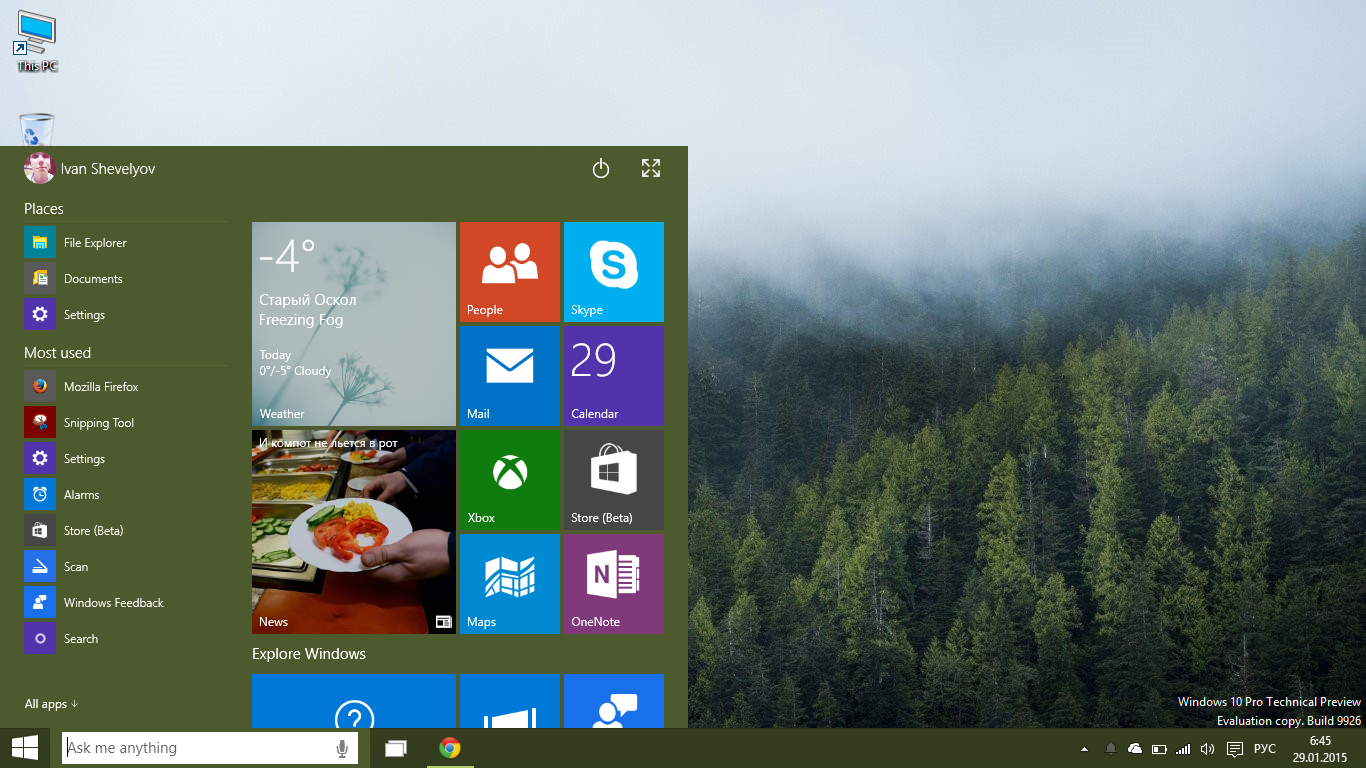Viewport: 1366px width, 768px height.
Task: Click the Windows Start button
Action: pos(25,748)
